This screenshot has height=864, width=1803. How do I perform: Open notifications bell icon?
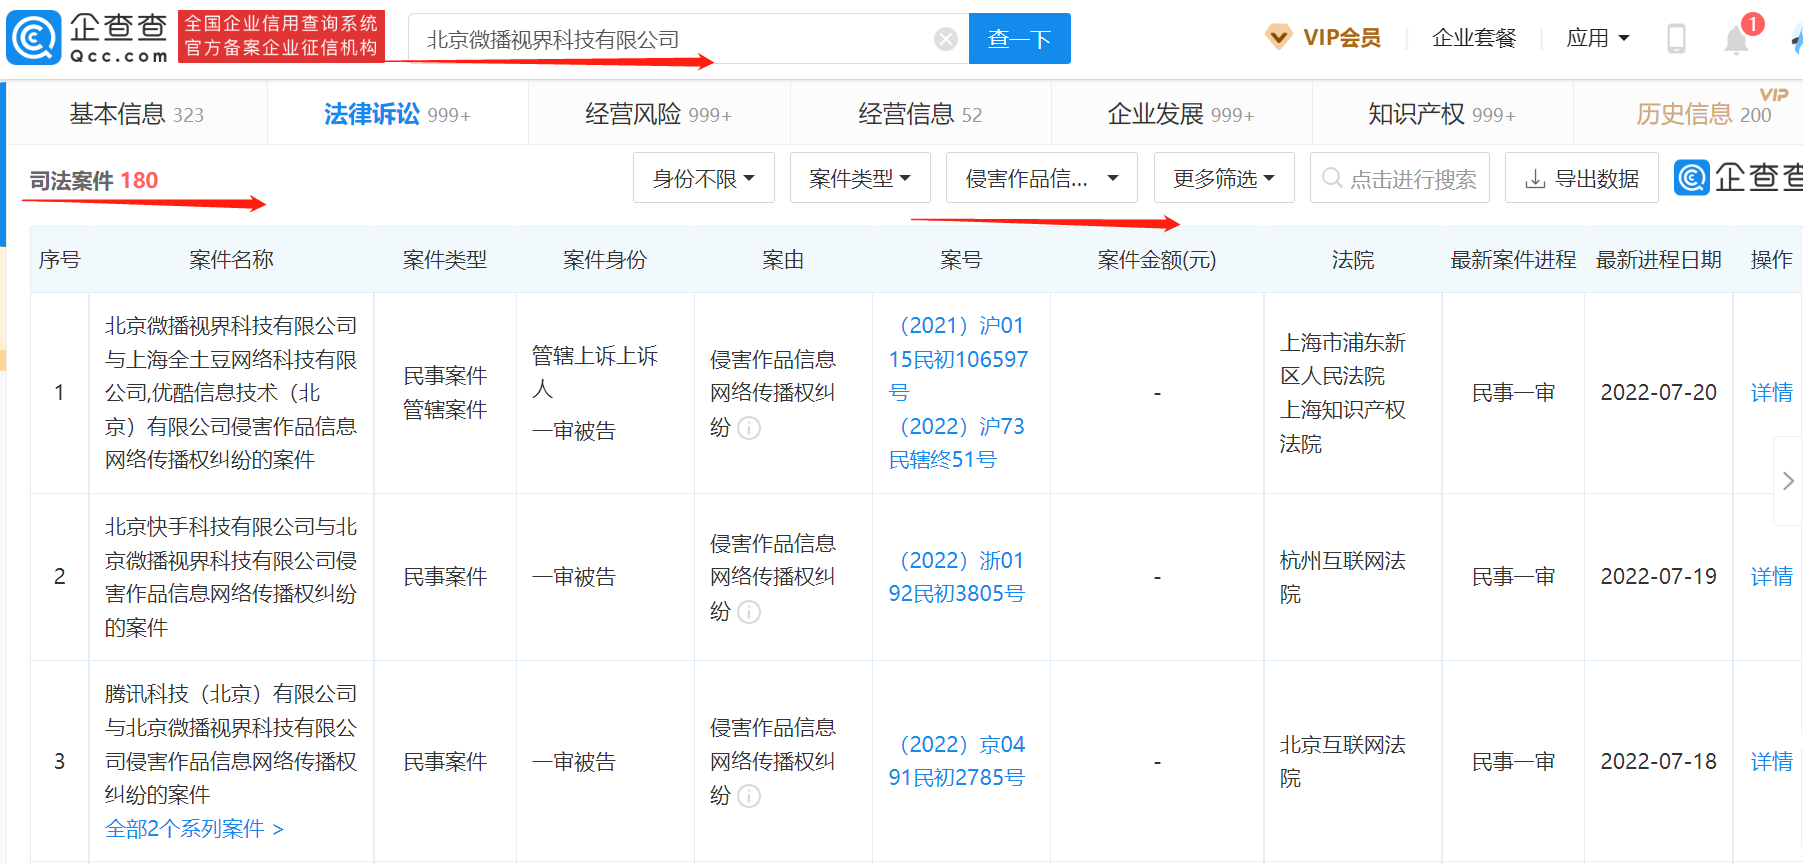[1737, 40]
